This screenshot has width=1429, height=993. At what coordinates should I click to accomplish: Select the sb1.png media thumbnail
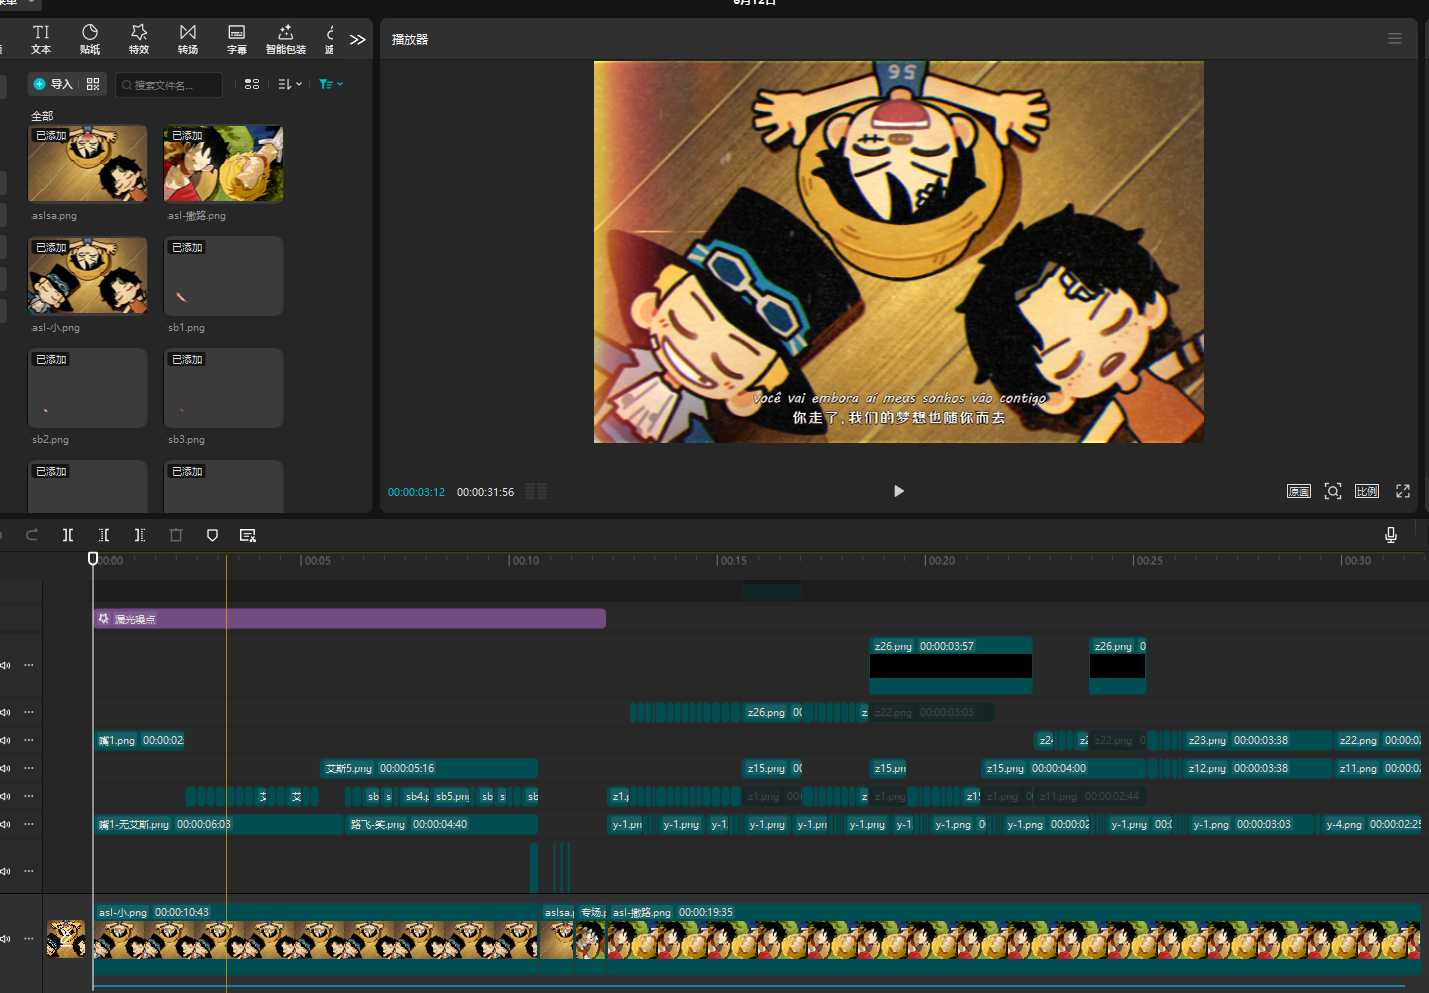pos(223,276)
